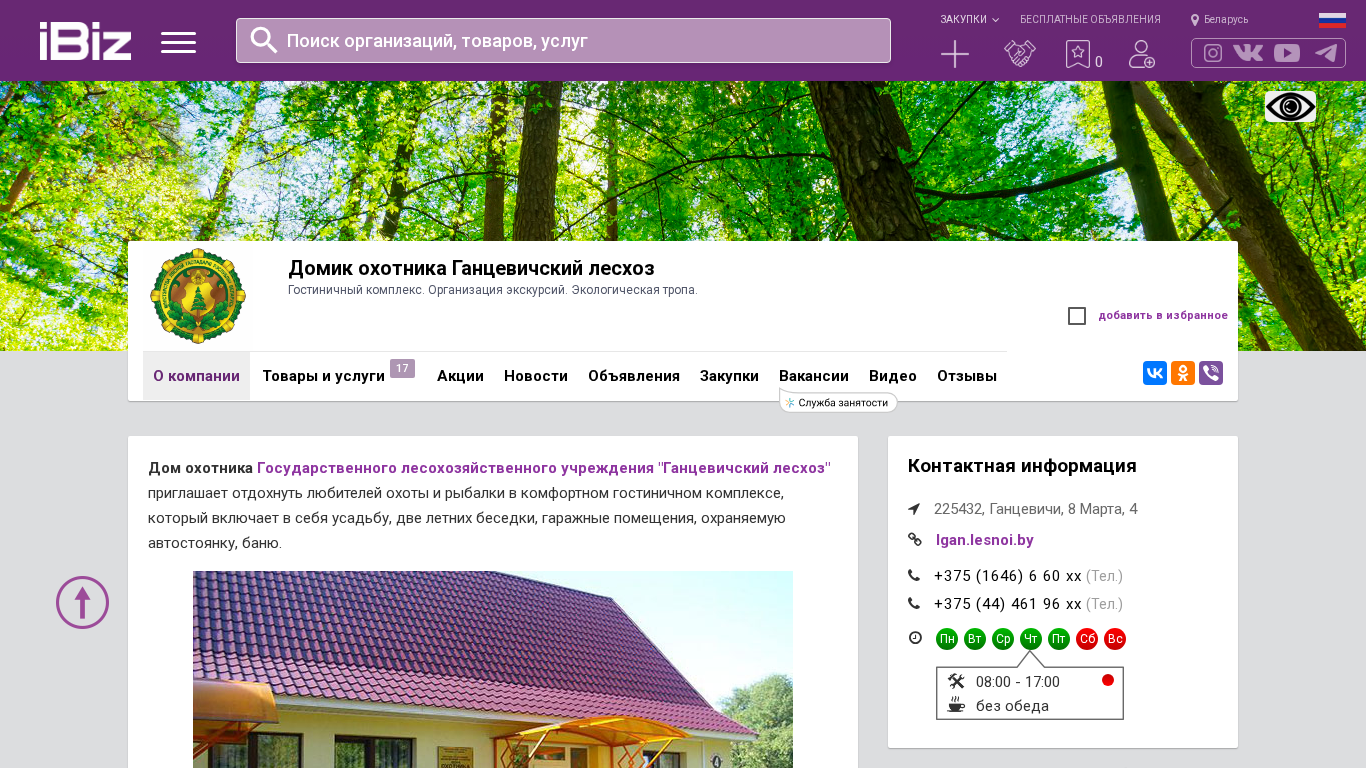Open the Вакансии tab
1366x768 pixels.
pyautogui.click(x=814, y=376)
